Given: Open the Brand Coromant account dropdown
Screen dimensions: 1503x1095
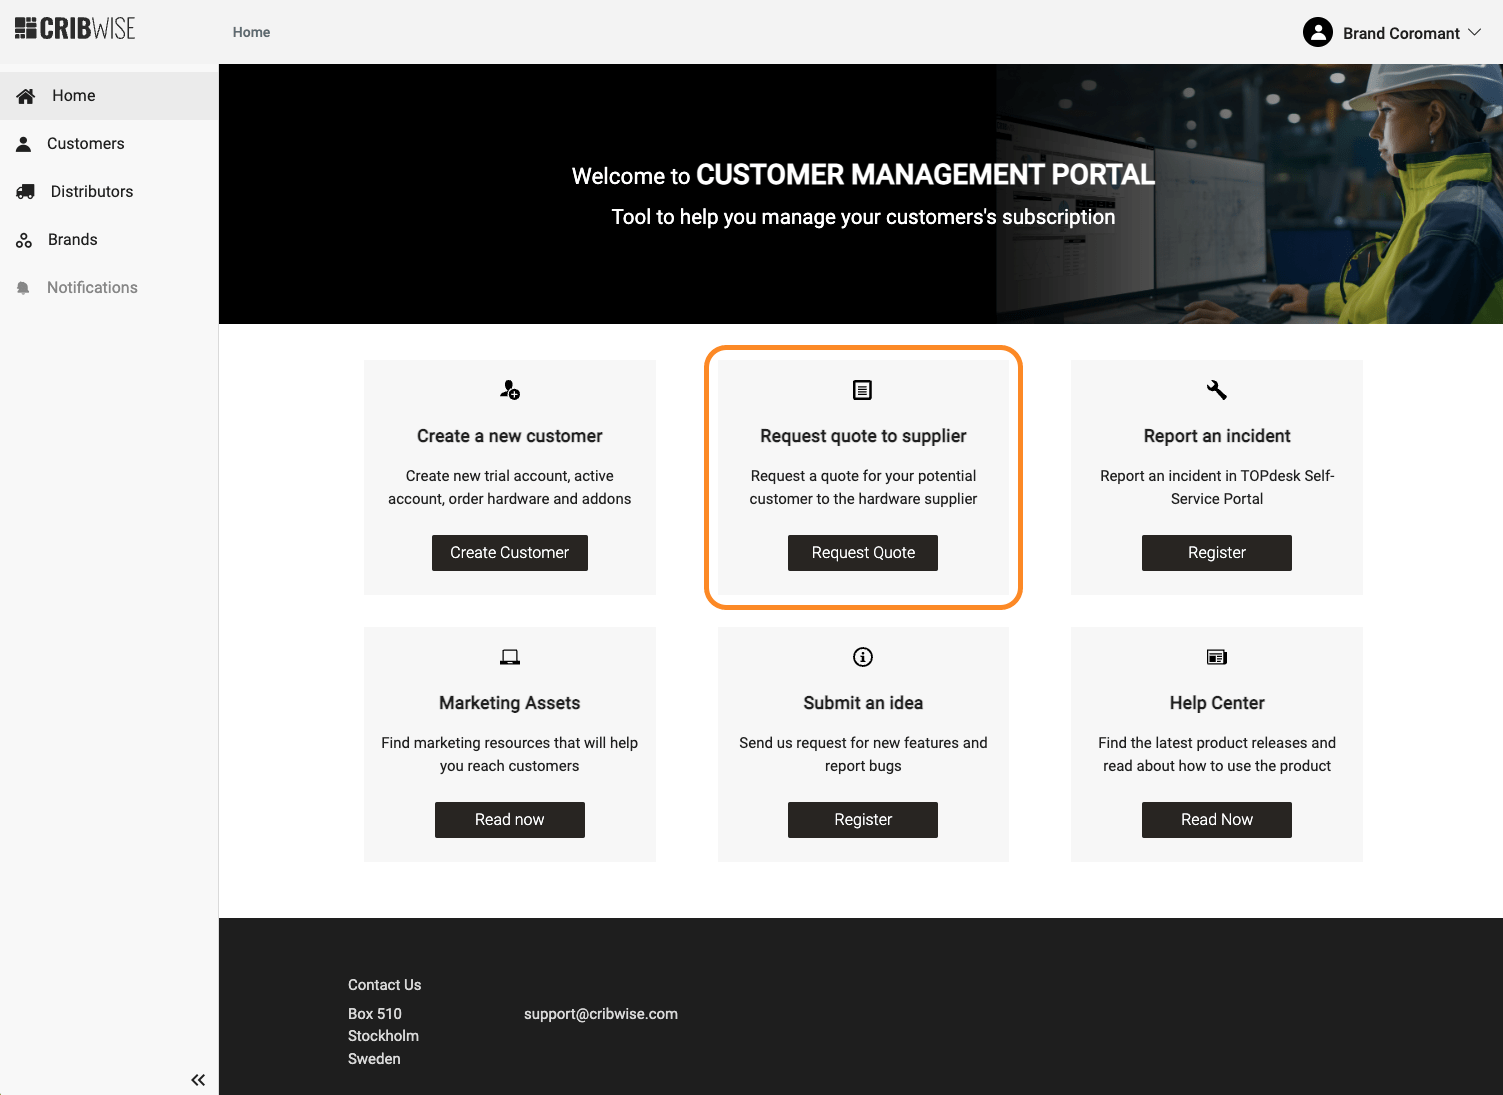Looking at the screenshot, I should (1400, 33).
